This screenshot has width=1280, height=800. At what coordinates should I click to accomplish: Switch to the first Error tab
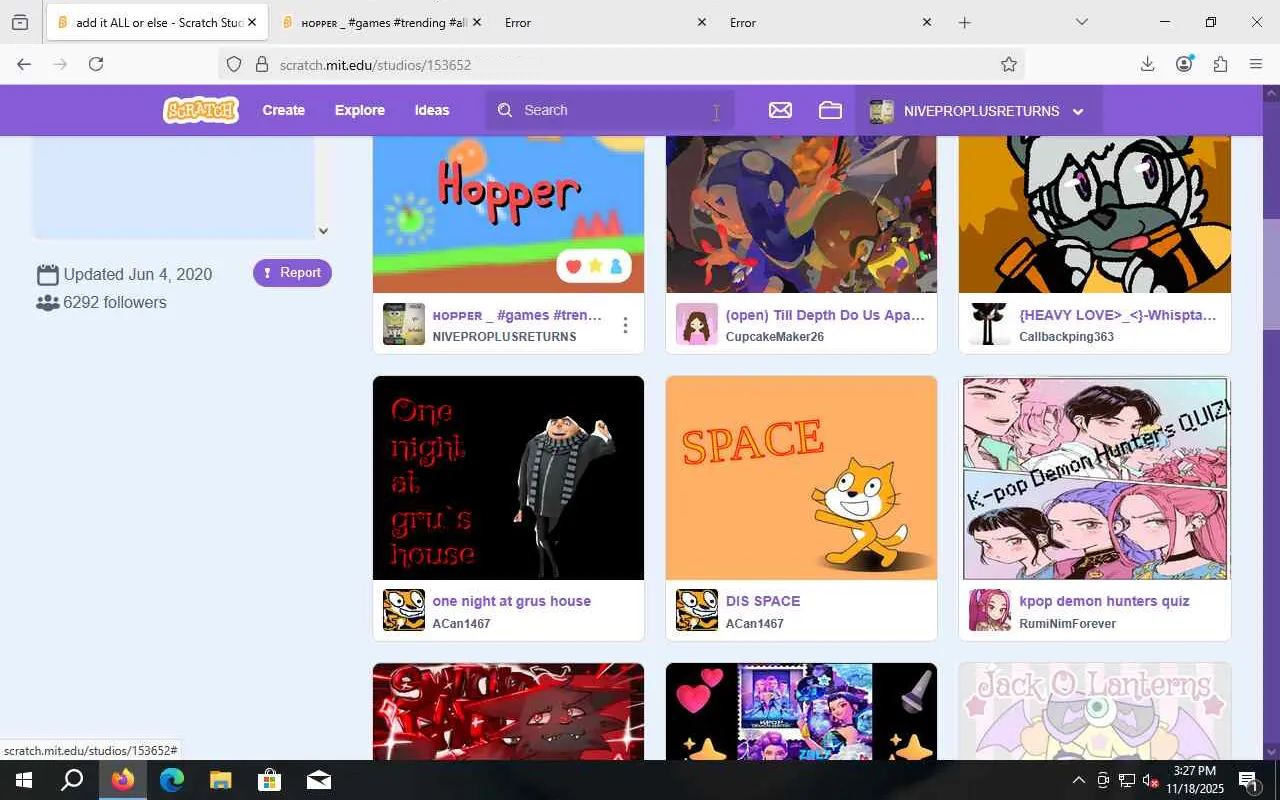tap(605, 22)
